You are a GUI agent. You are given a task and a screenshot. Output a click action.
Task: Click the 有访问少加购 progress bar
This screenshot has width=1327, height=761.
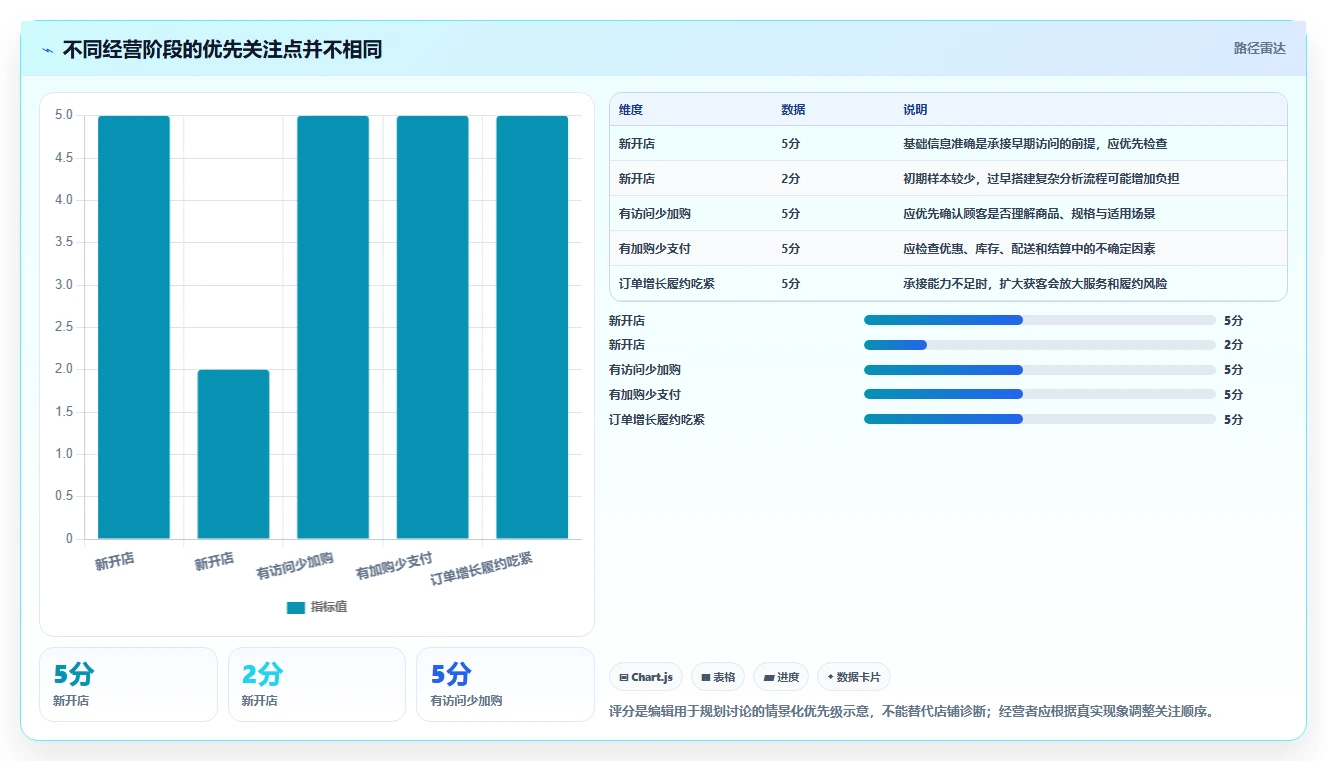tap(1040, 370)
